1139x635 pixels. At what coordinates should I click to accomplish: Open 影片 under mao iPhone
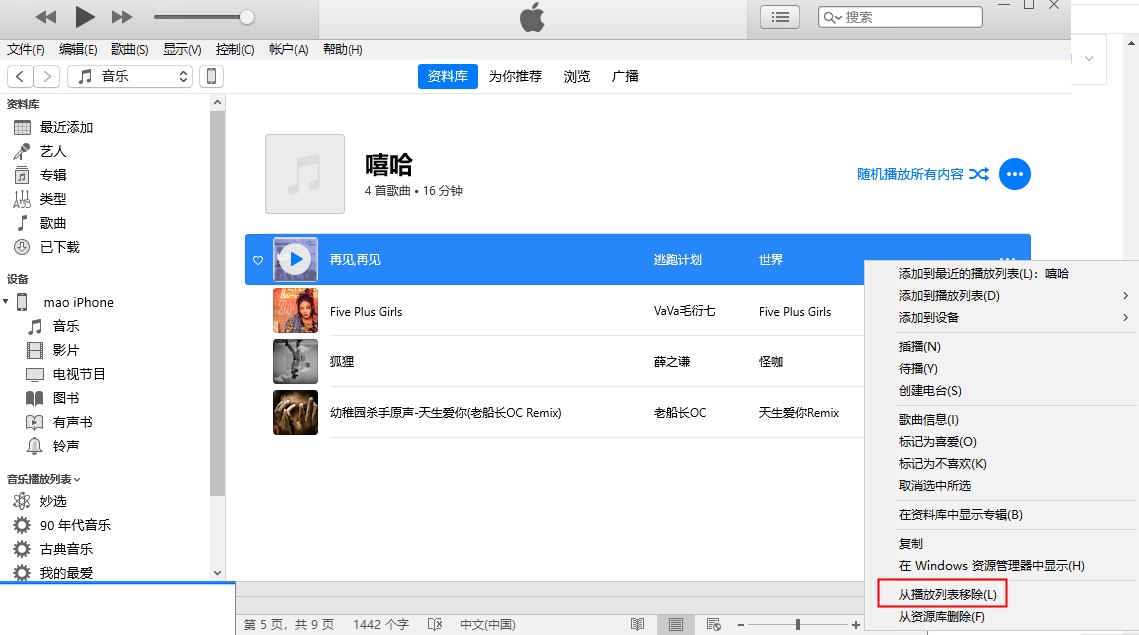65,350
